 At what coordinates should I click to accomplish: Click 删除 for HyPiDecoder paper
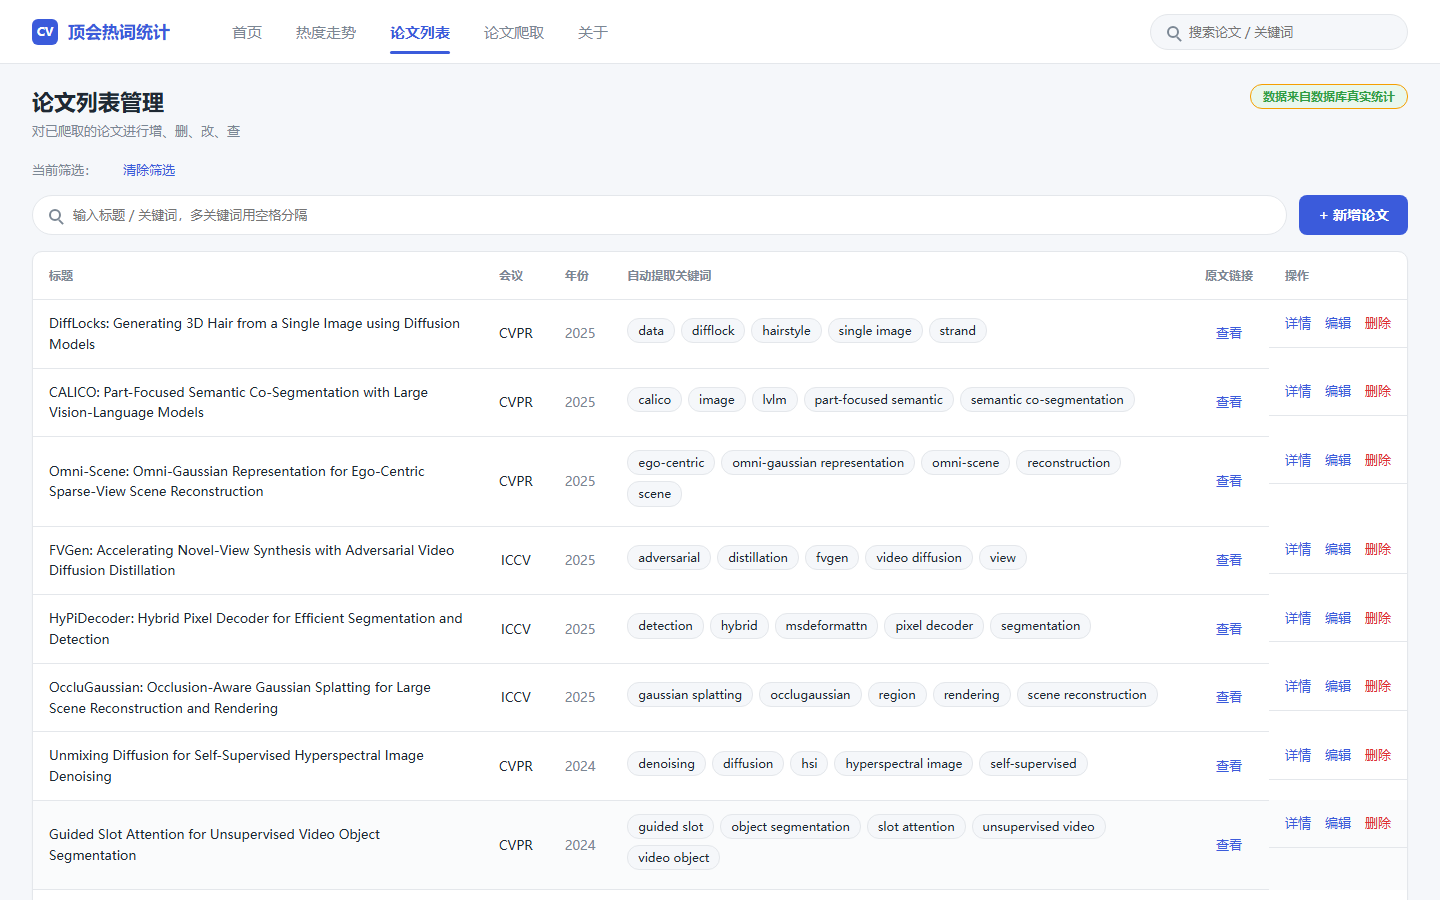(1378, 618)
